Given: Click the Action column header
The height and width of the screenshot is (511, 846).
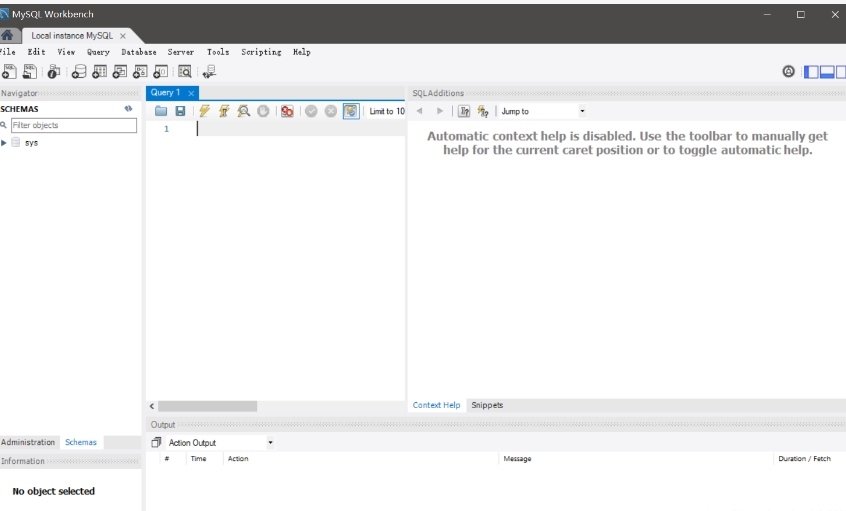Looking at the screenshot, I should point(238,459).
